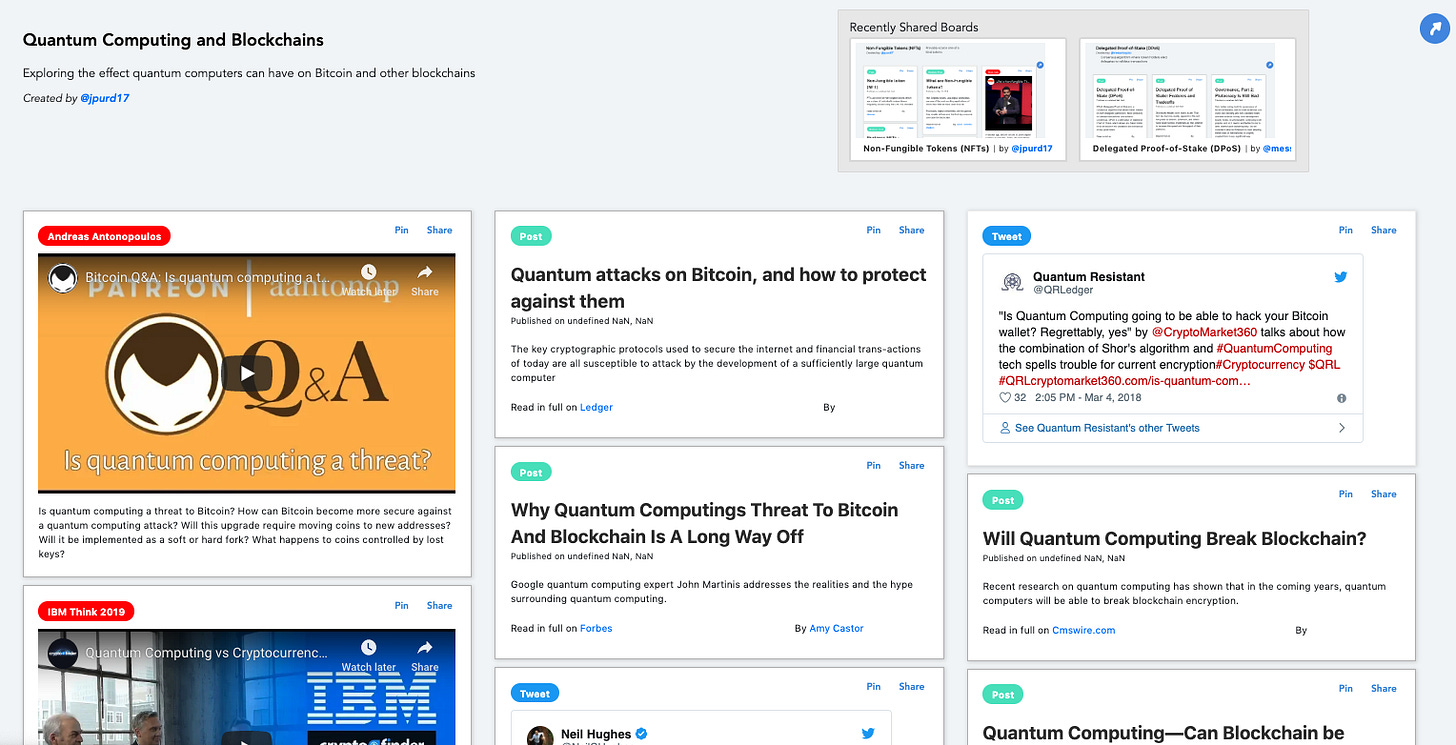Click the blue arrow share icon top-right
Screen dimensions: 1456x745
pyautogui.click(x=1435, y=29)
